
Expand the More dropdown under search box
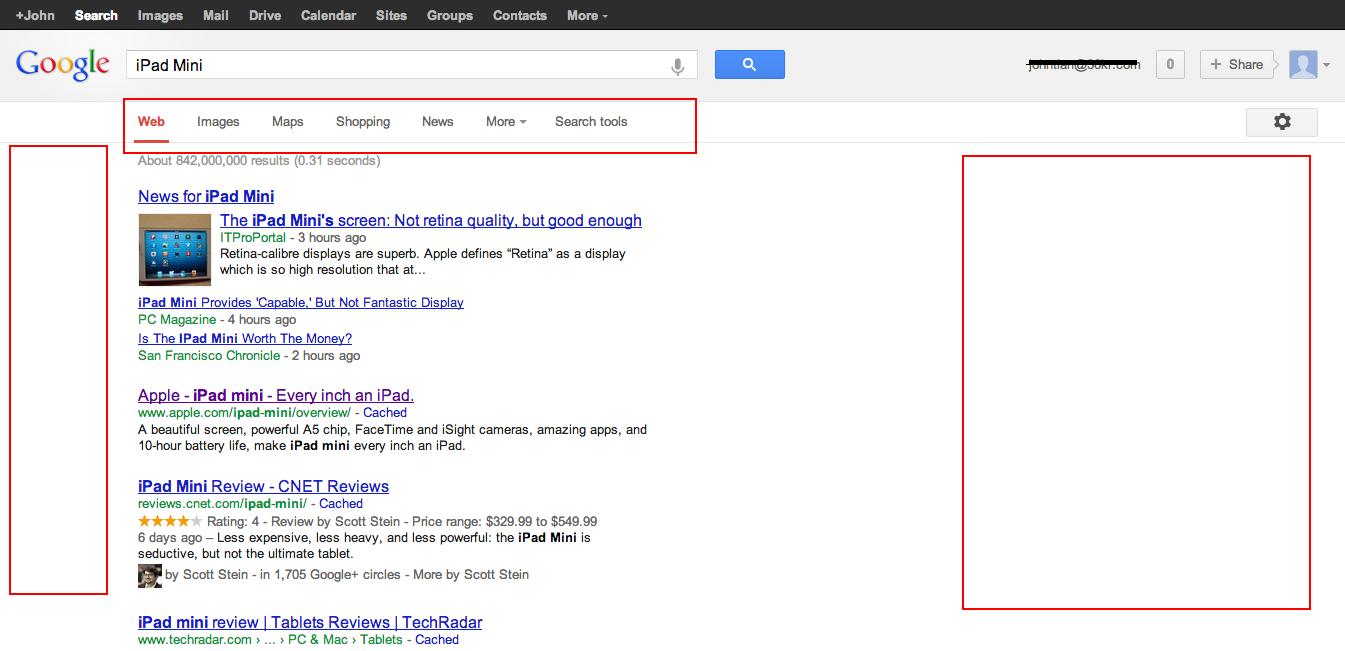(x=506, y=122)
